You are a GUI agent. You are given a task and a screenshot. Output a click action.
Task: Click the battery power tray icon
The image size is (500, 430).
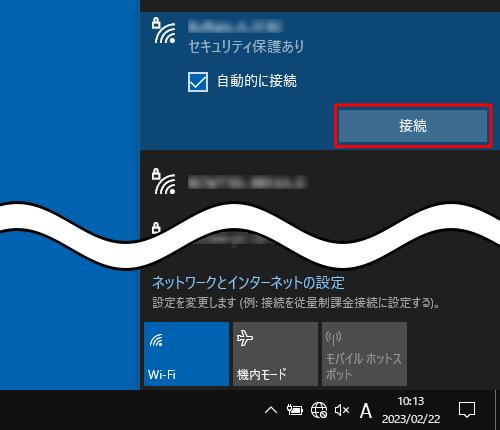pyautogui.click(x=295, y=410)
